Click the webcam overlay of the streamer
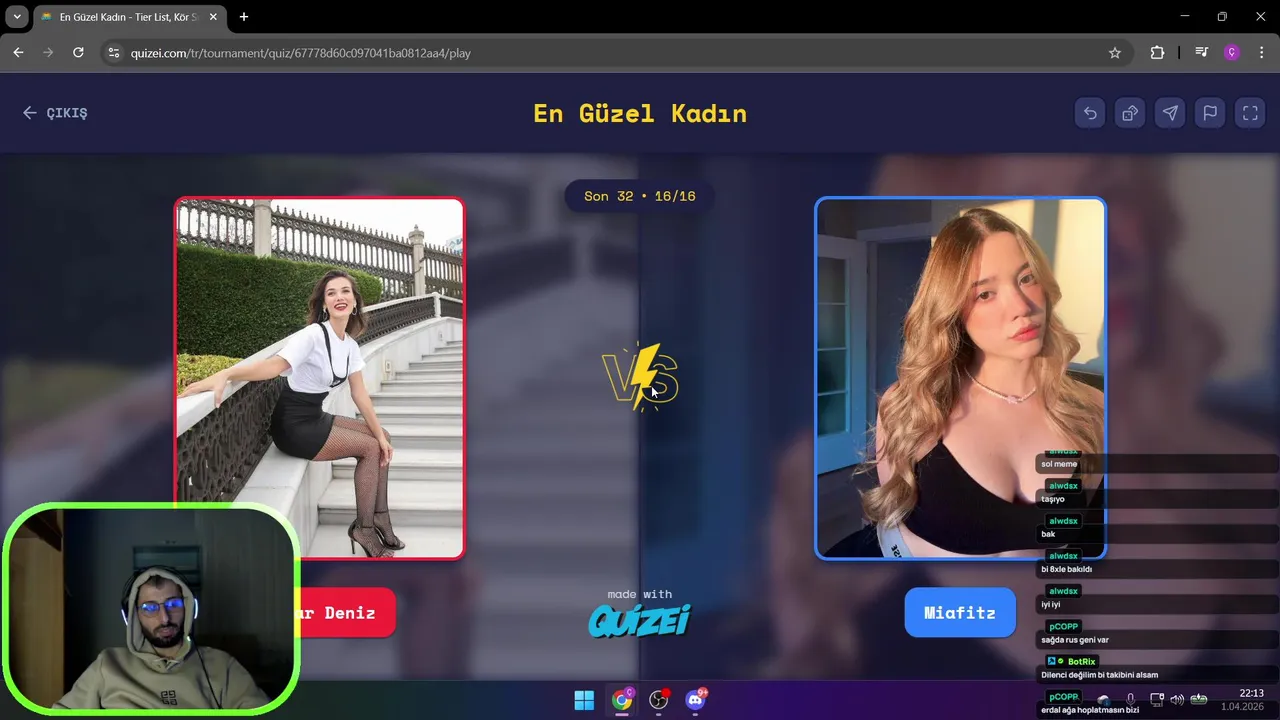This screenshot has height=720, width=1280. click(x=150, y=611)
